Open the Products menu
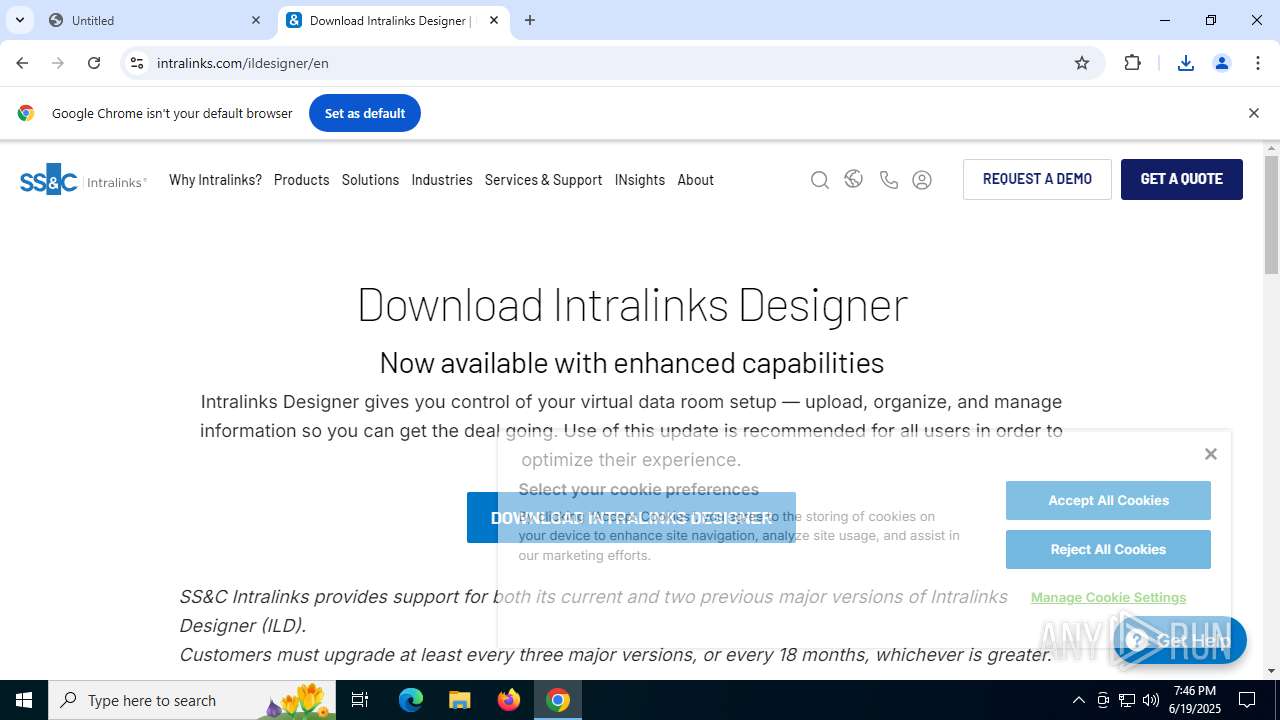 point(301,180)
